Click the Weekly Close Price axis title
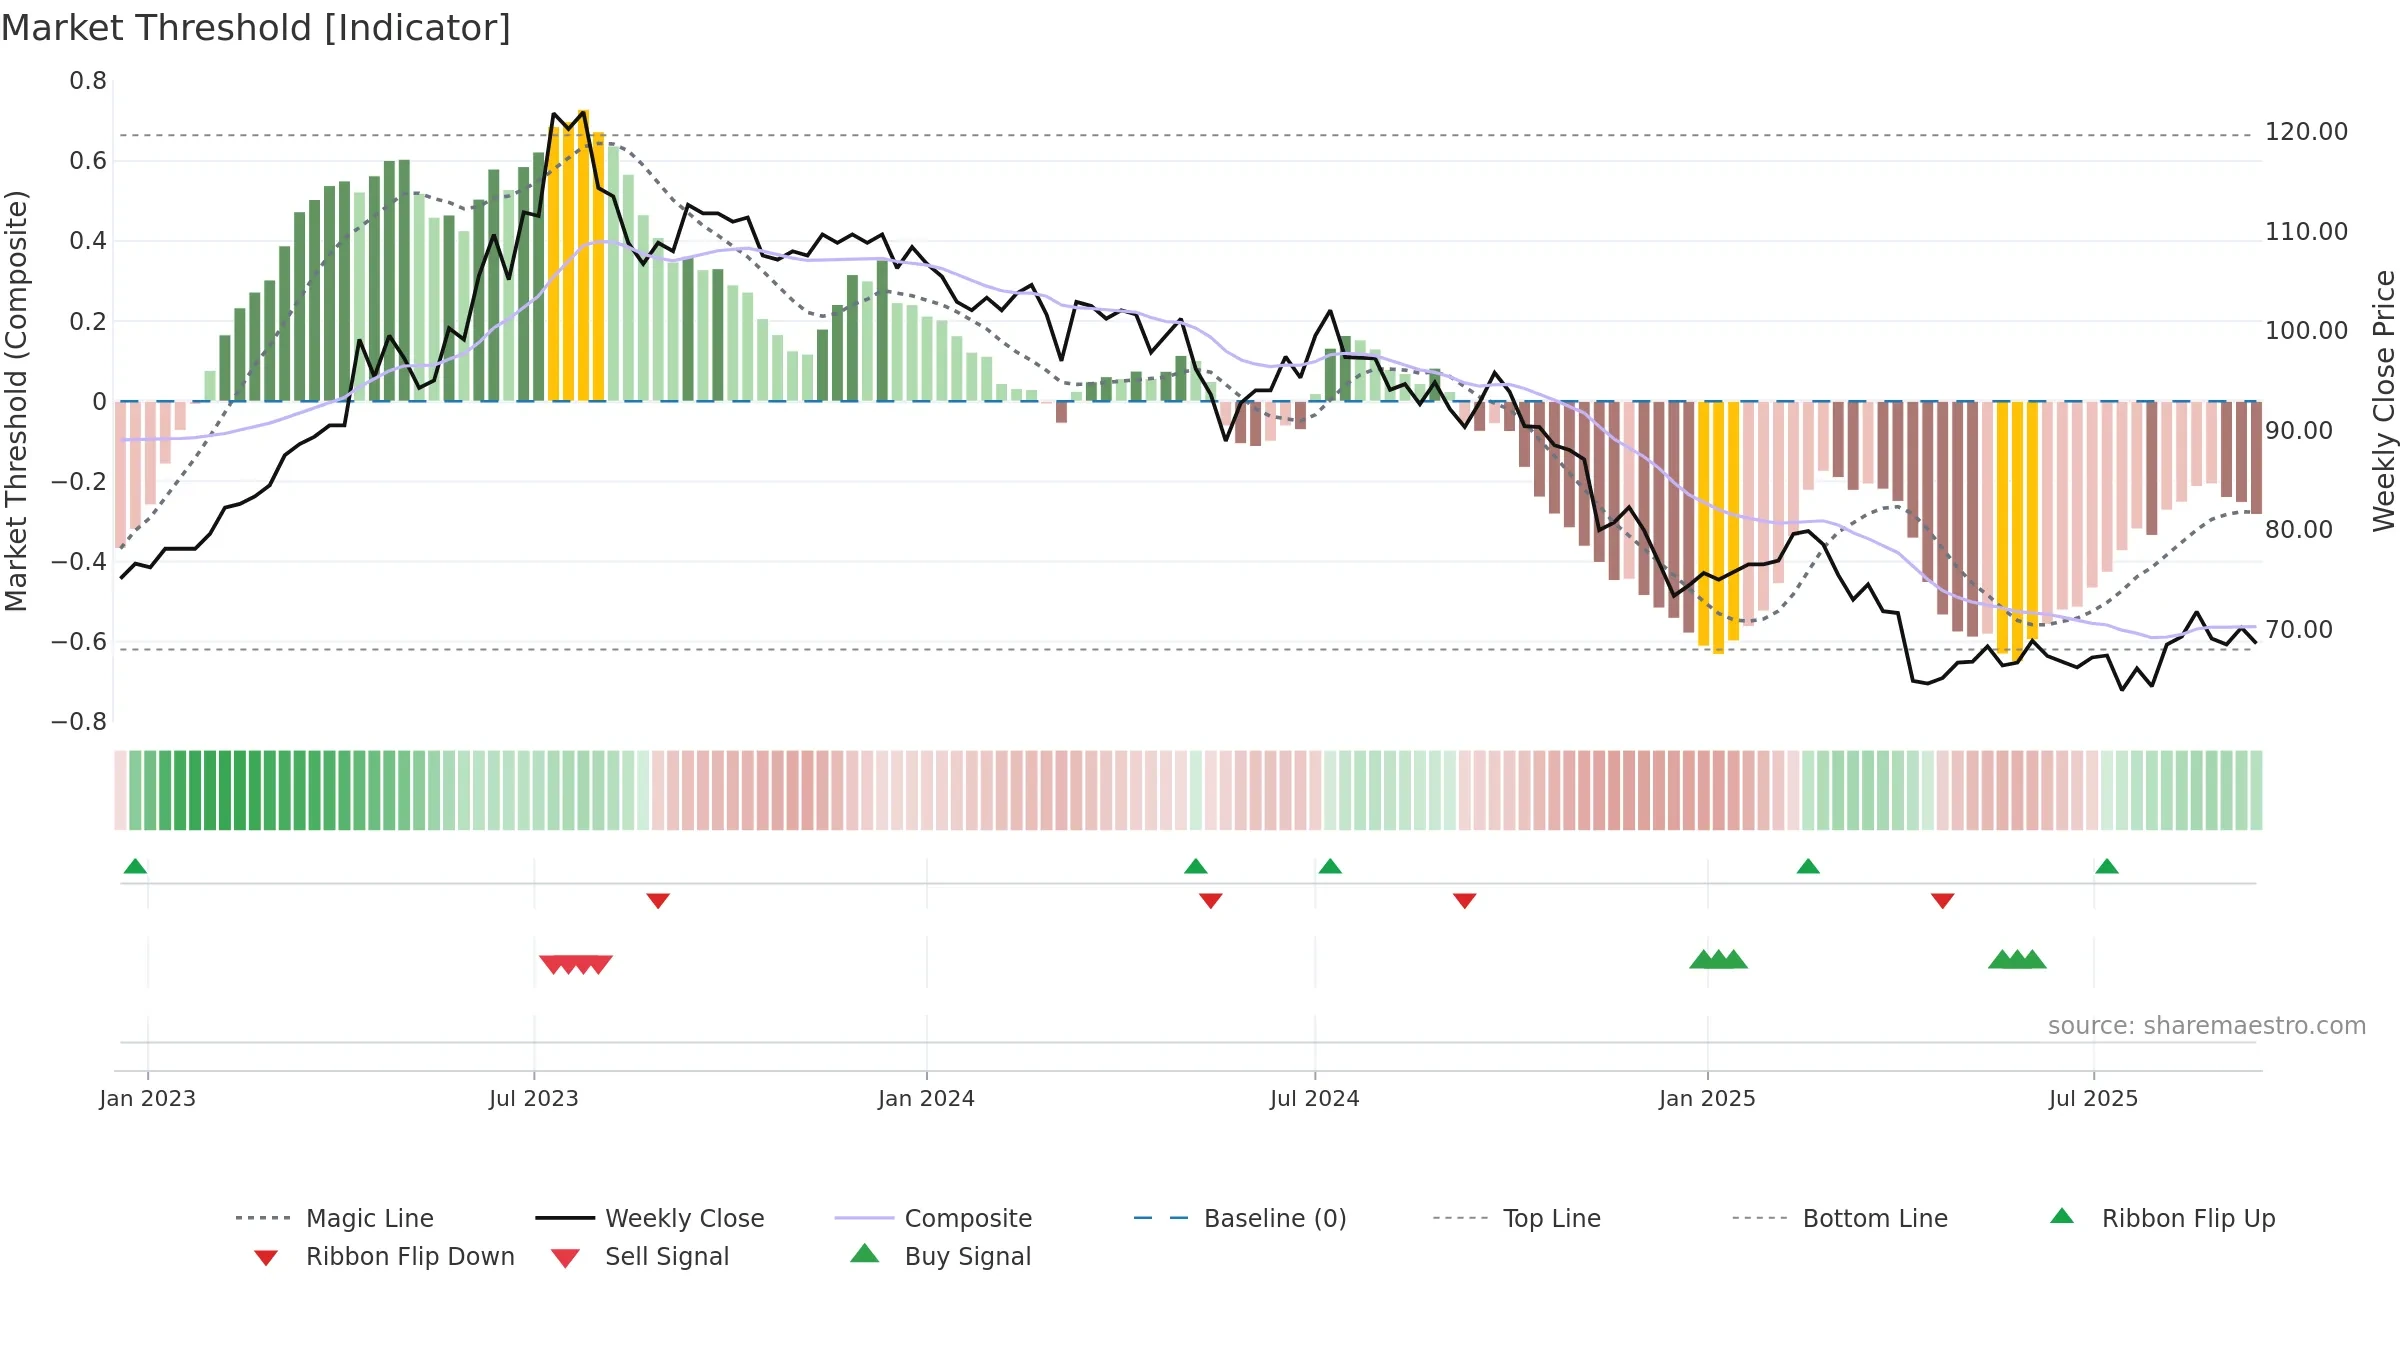The image size is (2400, 1350). coord(2384,400)
